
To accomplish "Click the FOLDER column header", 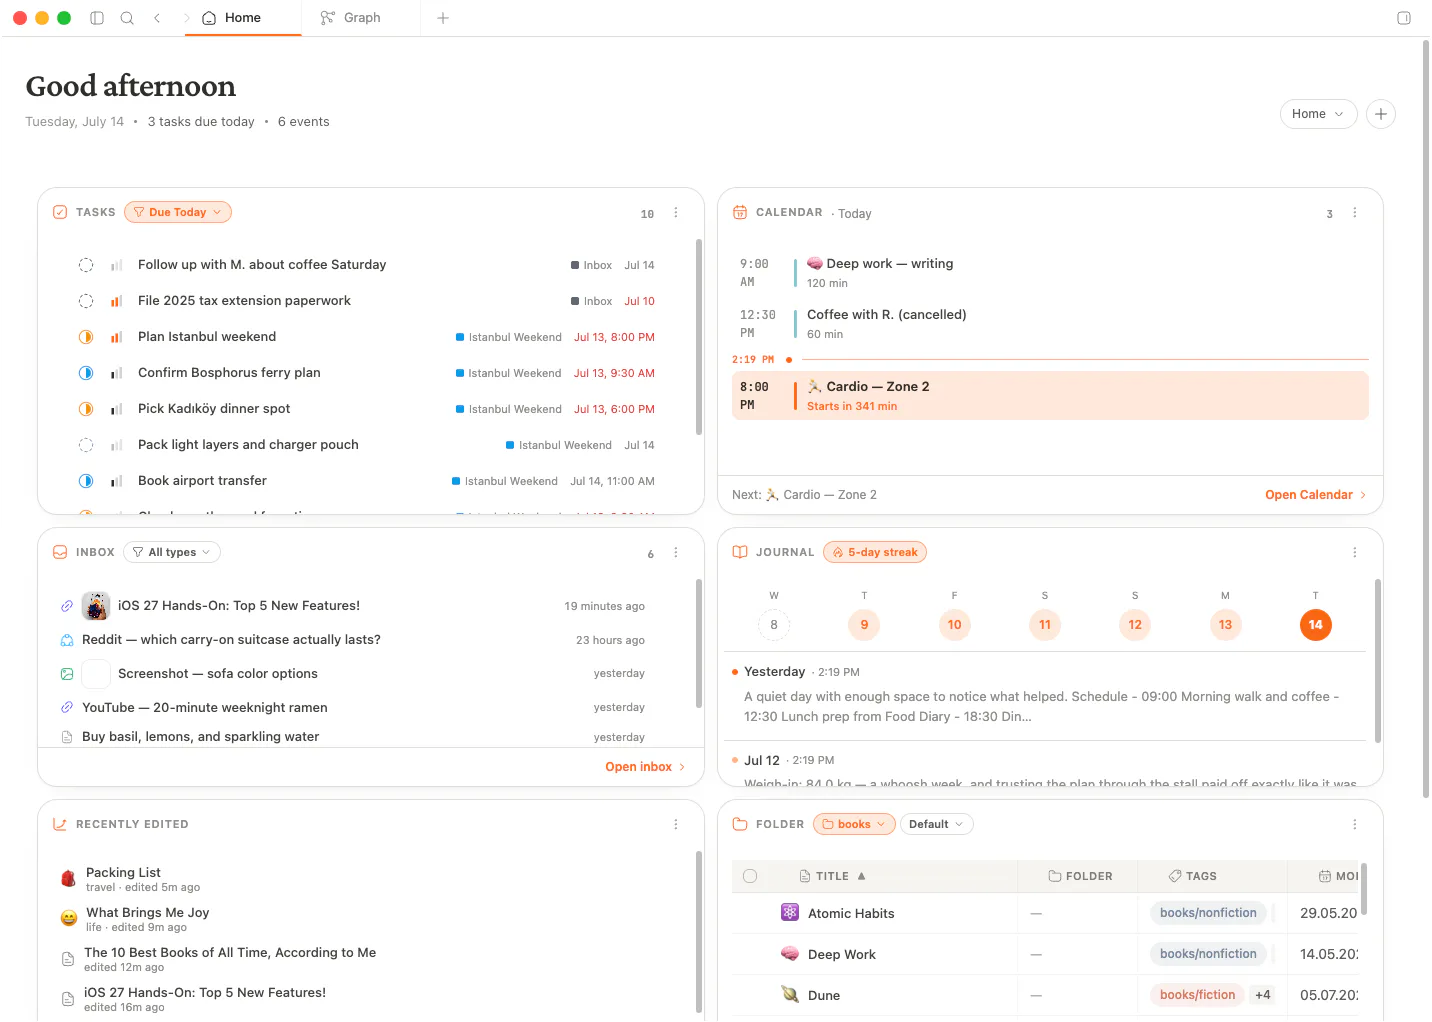I will (1080, 876).
